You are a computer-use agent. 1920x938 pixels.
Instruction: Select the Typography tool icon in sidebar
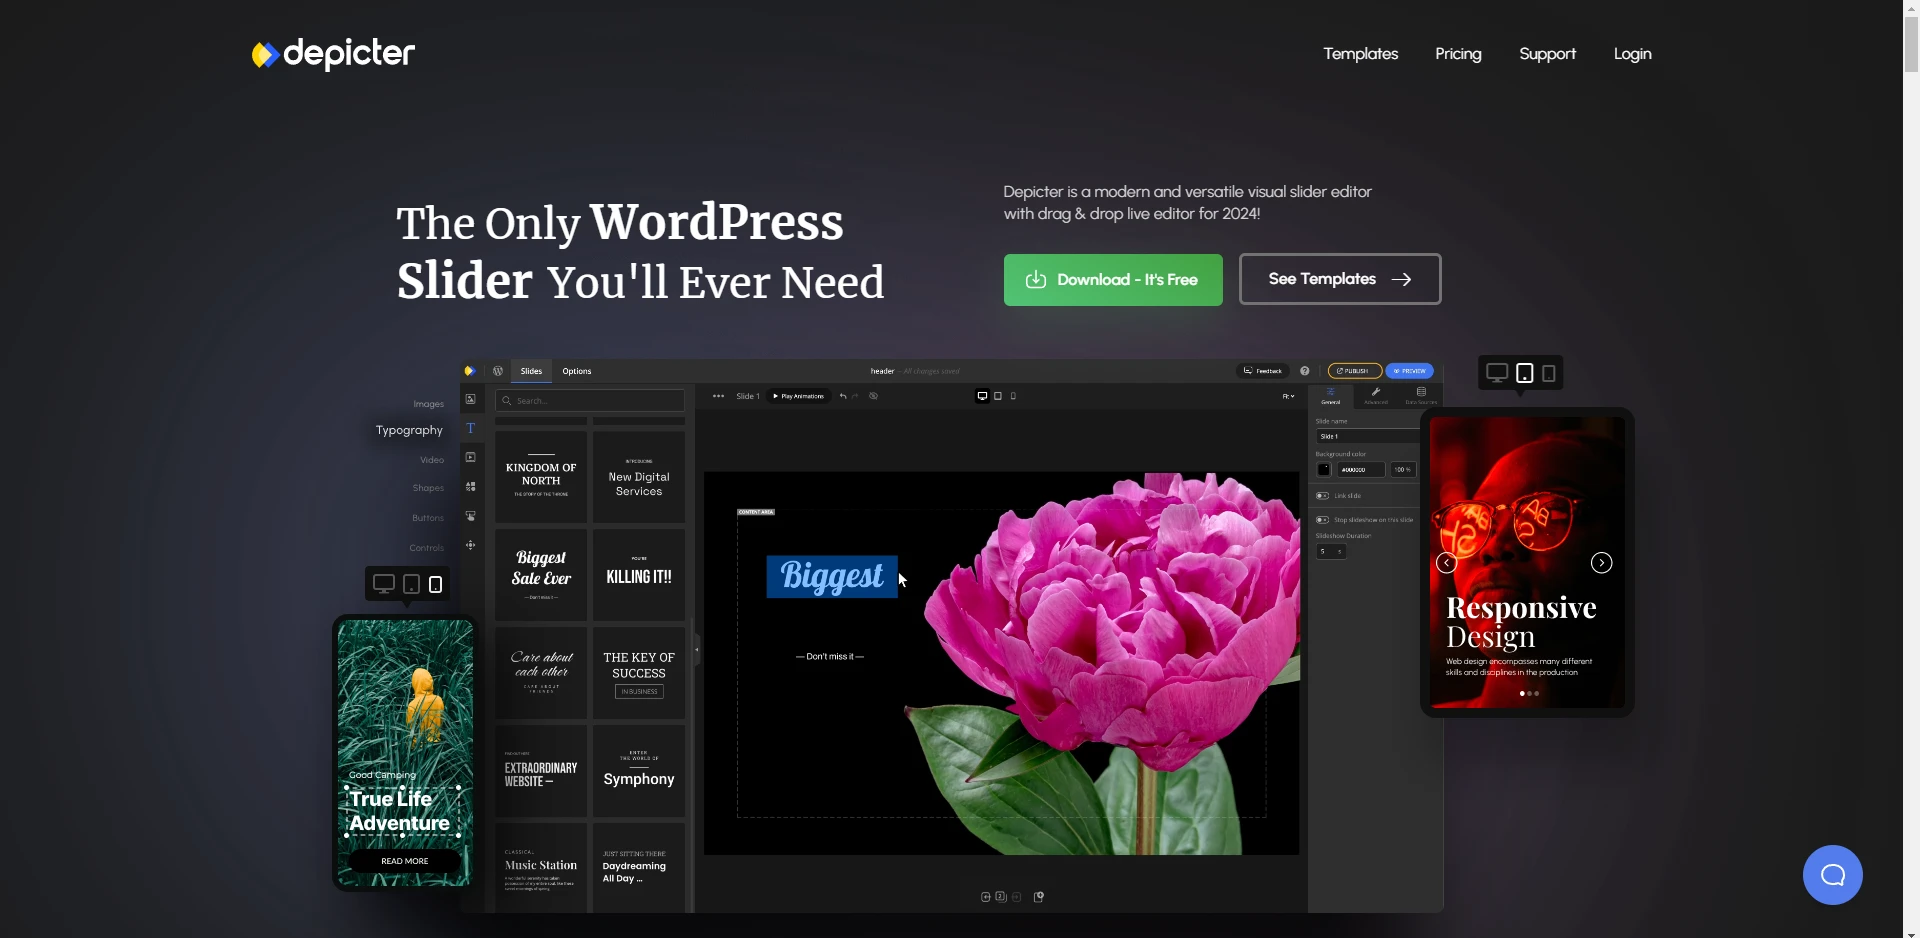[x=470, y=429]
